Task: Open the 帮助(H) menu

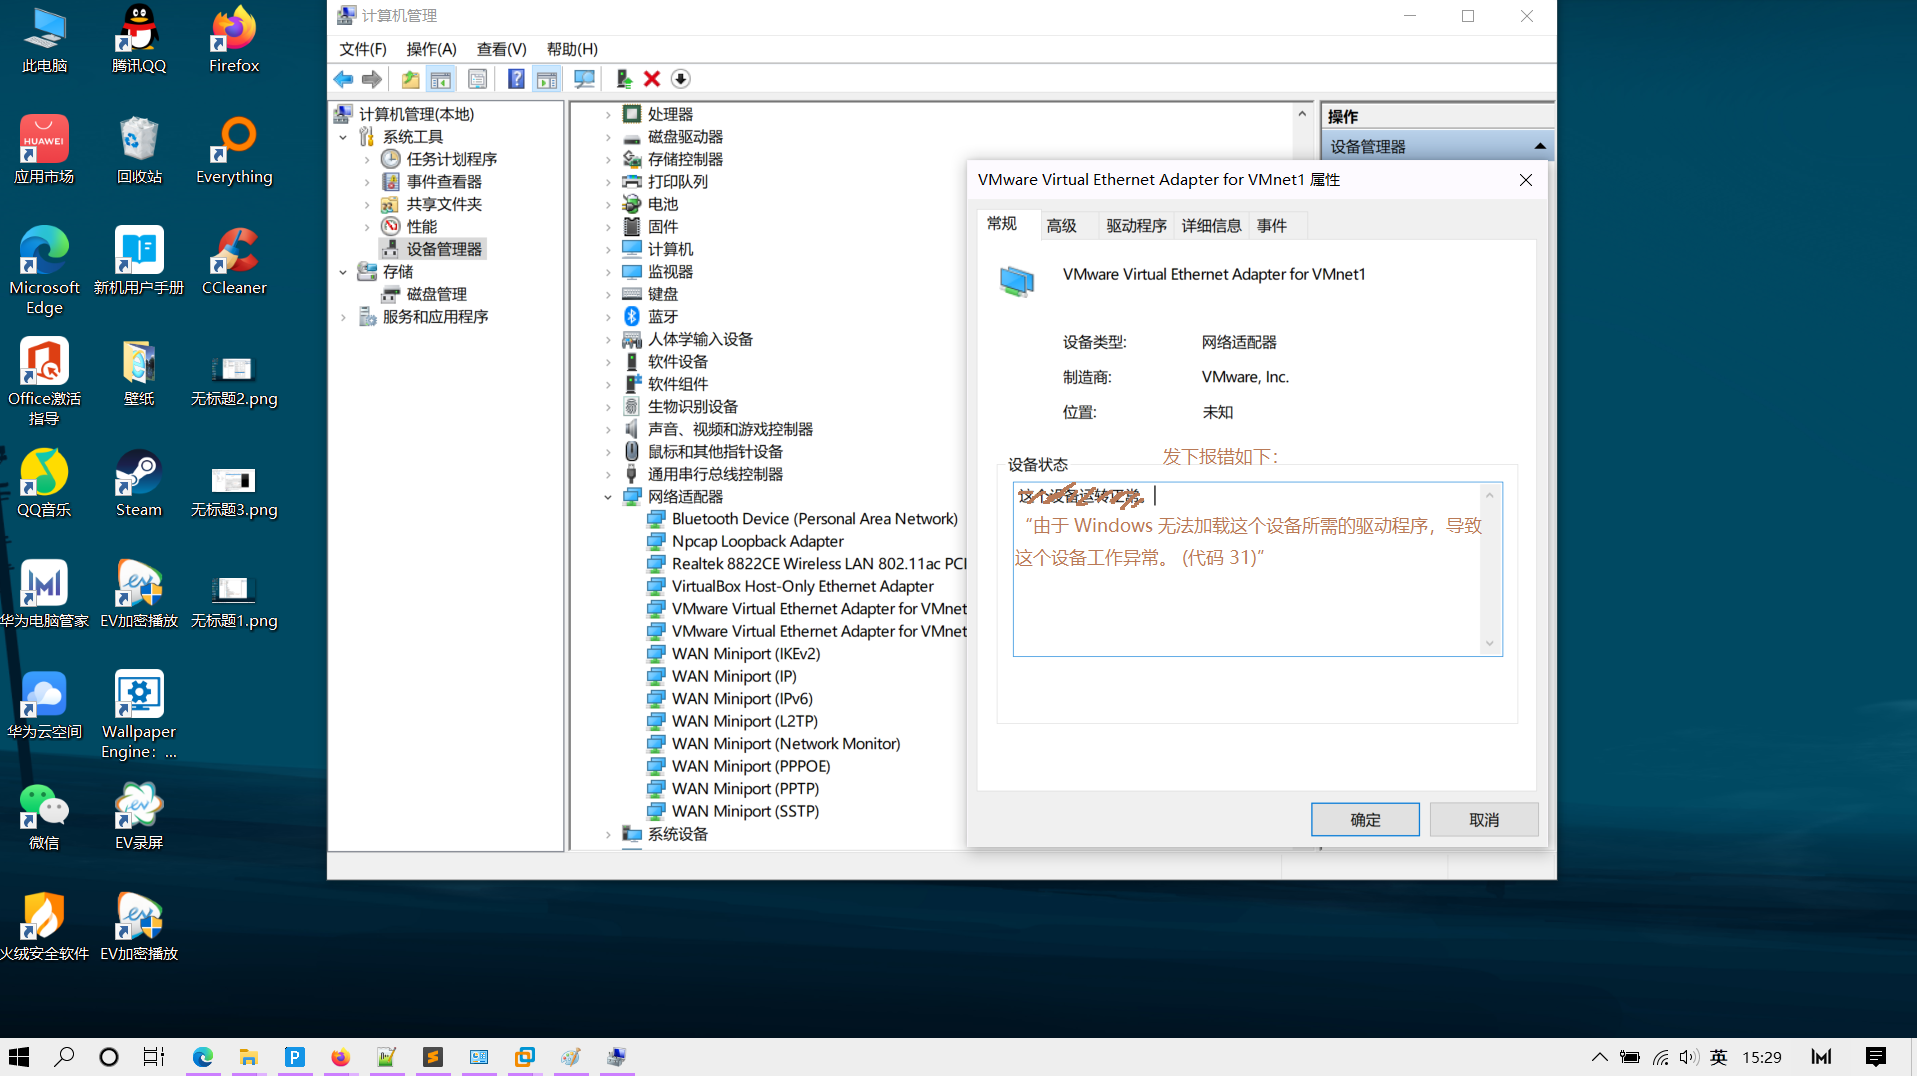Action: coord(572,49)
